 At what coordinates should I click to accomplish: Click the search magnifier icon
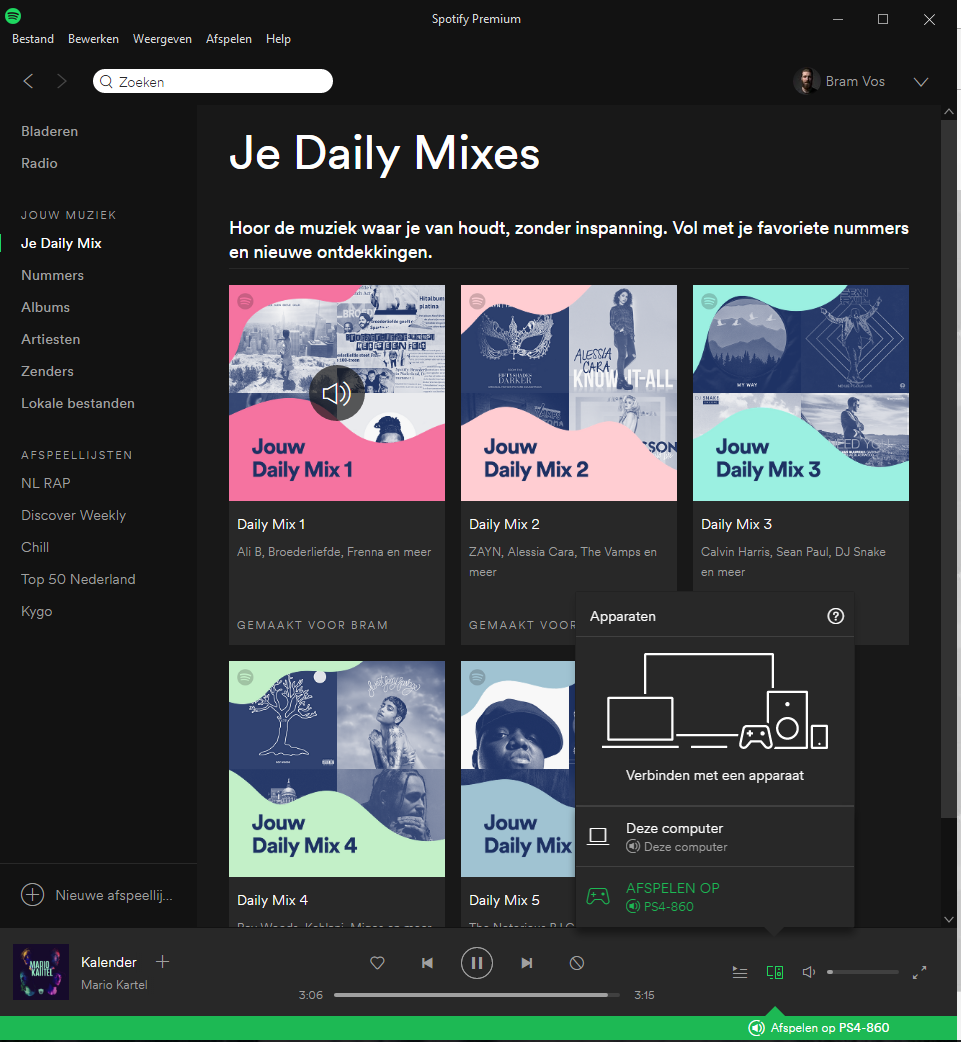point(106,81)
